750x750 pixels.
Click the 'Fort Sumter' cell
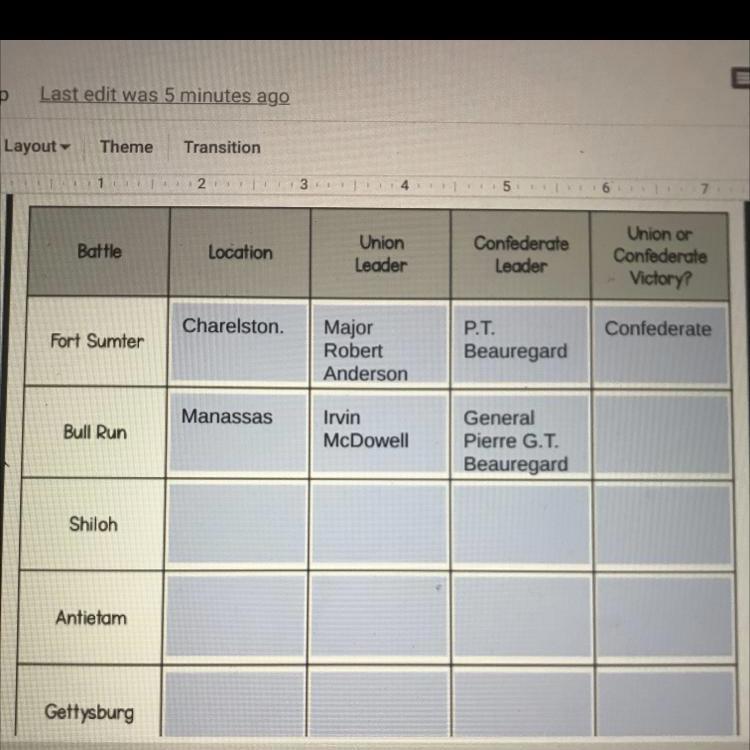(97, 341)
